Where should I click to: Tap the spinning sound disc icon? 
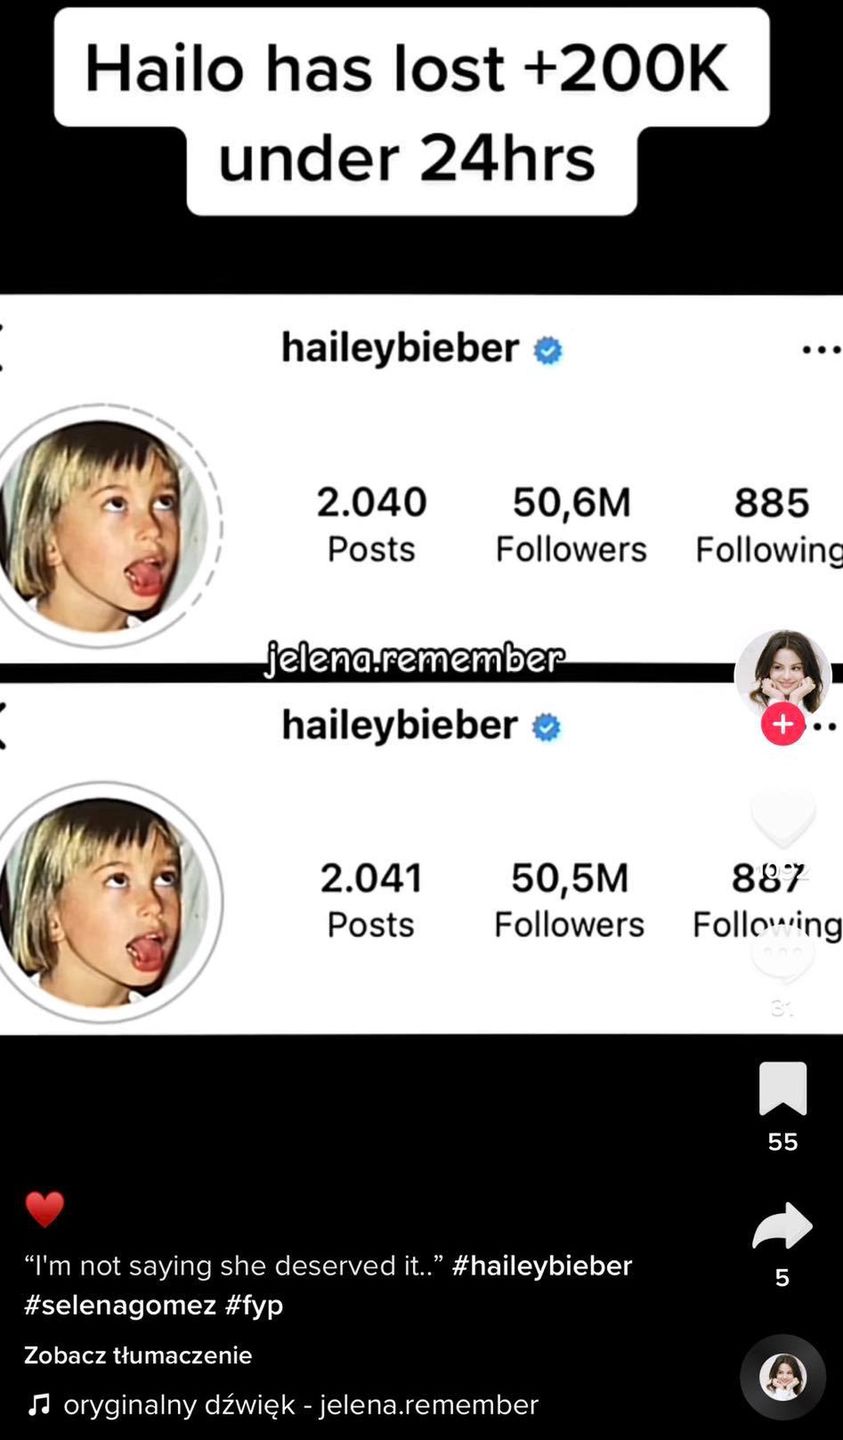tap(783, 1378)
